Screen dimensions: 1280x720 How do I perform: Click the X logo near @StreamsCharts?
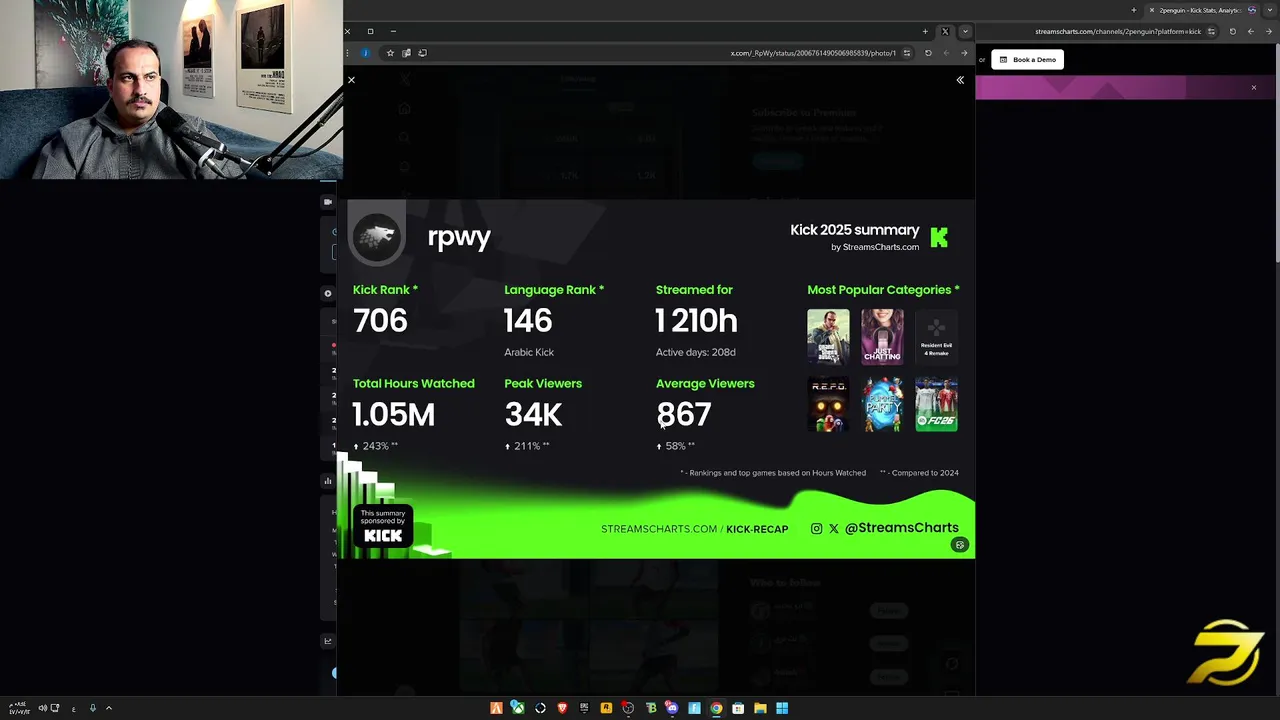[x=834, y=529]
